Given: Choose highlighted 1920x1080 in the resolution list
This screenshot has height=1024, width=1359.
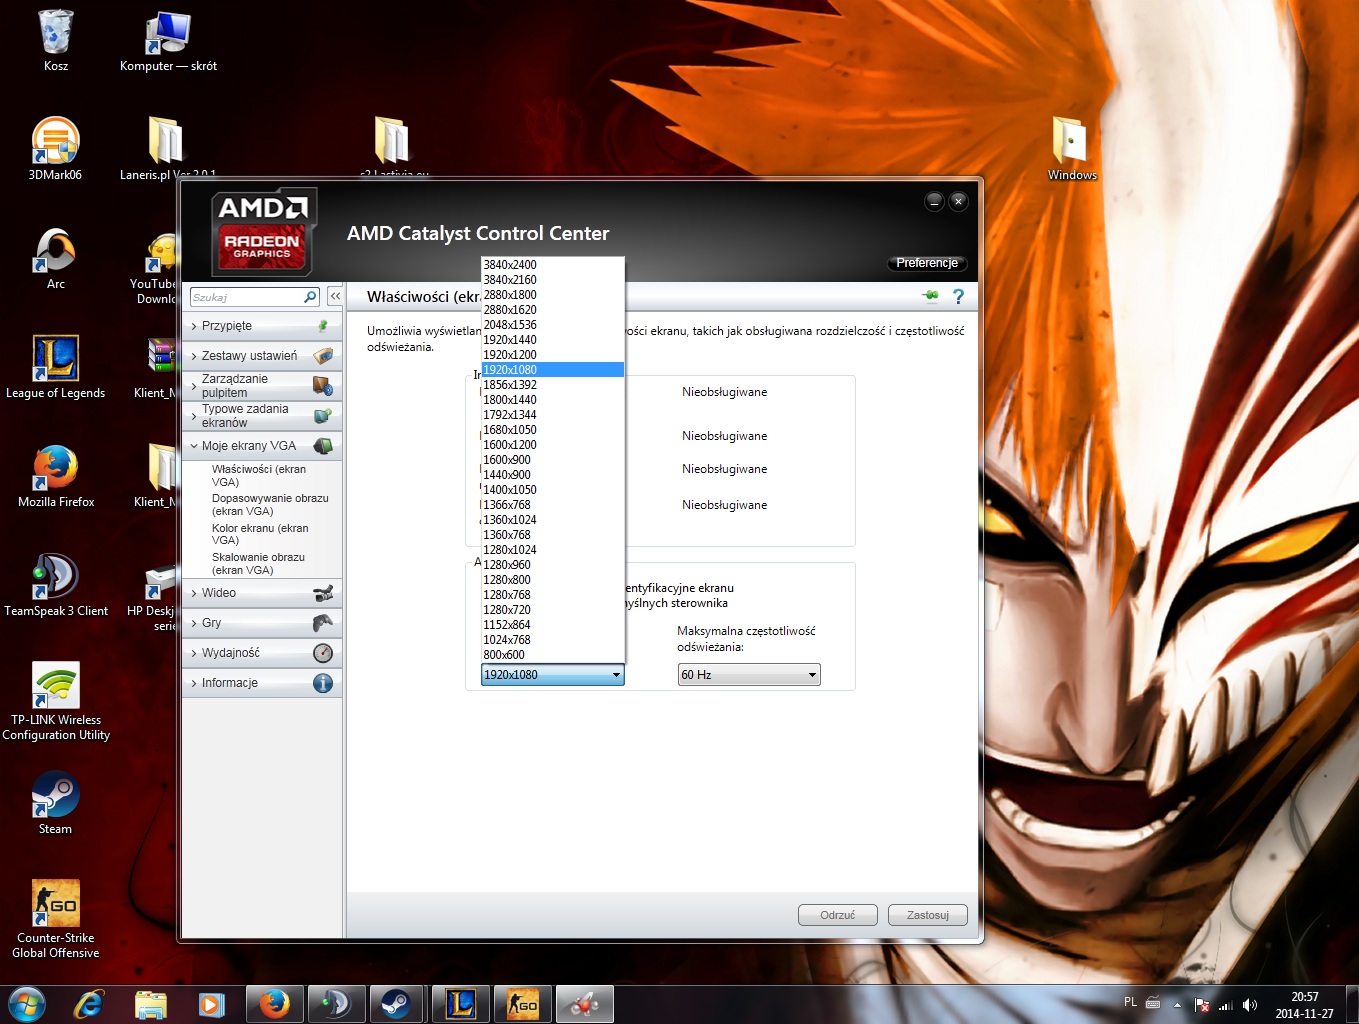Looking at the screenshot, I should (x=553, y=370).
